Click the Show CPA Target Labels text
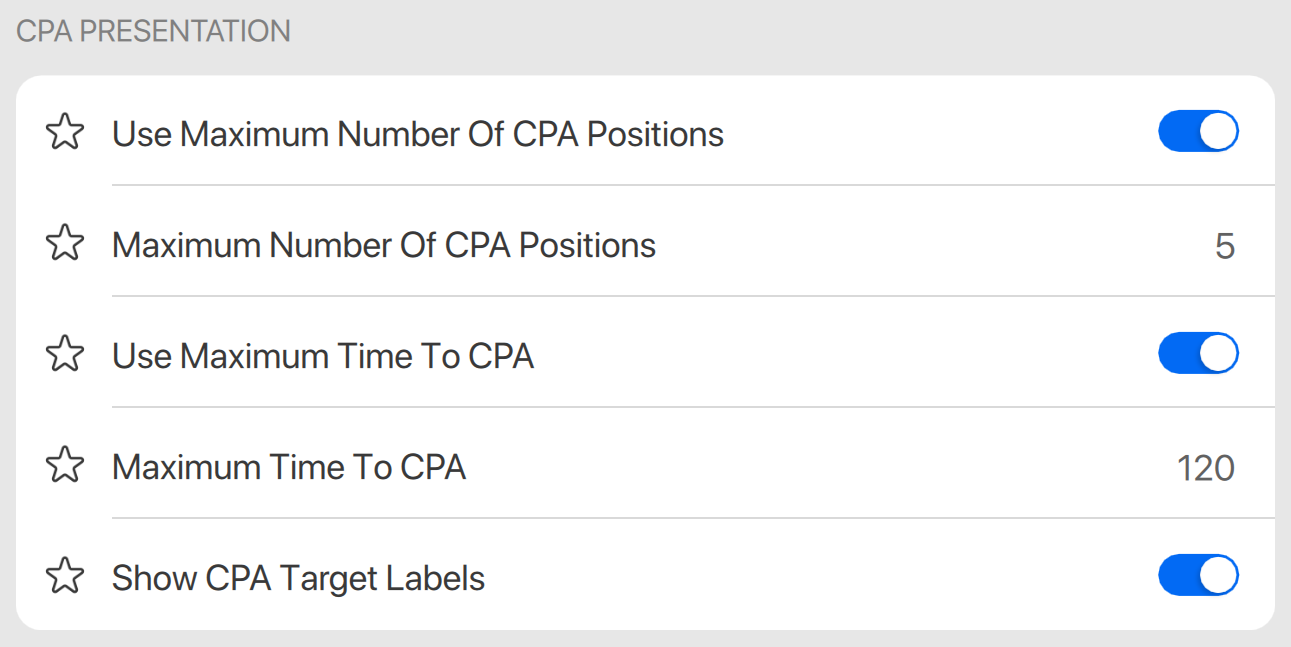 pos(298,578)
